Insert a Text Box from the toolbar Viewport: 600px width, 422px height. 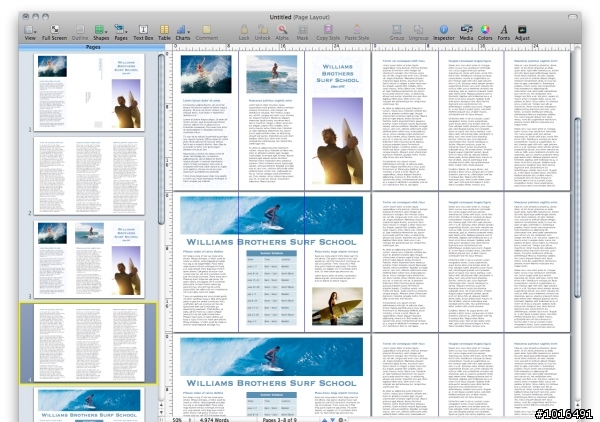[x=143, y=33]
